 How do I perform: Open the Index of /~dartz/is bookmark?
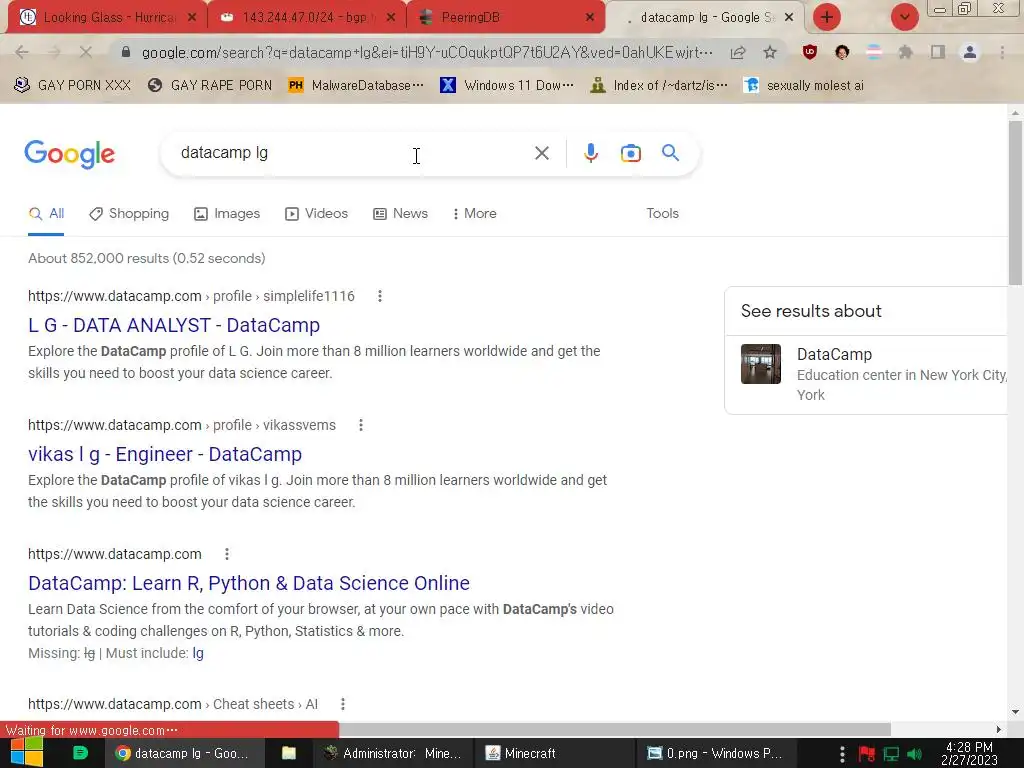pyautogui.click(x=658, y=86)
